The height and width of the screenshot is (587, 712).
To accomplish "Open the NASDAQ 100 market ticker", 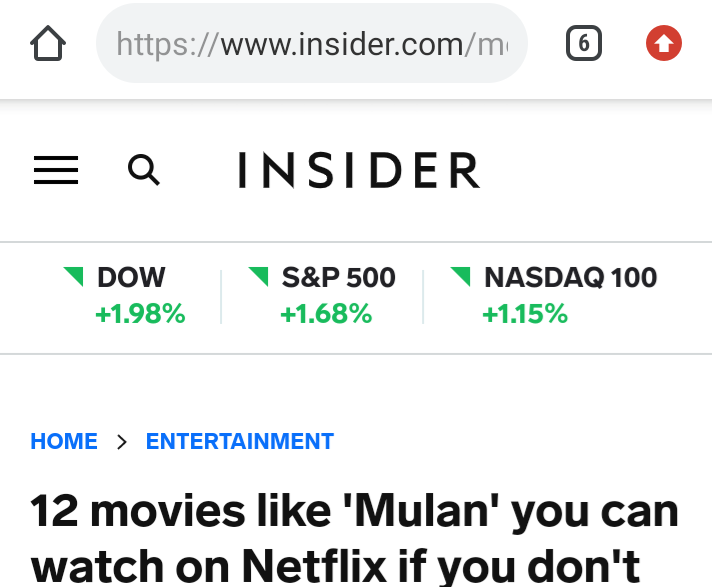I will click(570, 277).
